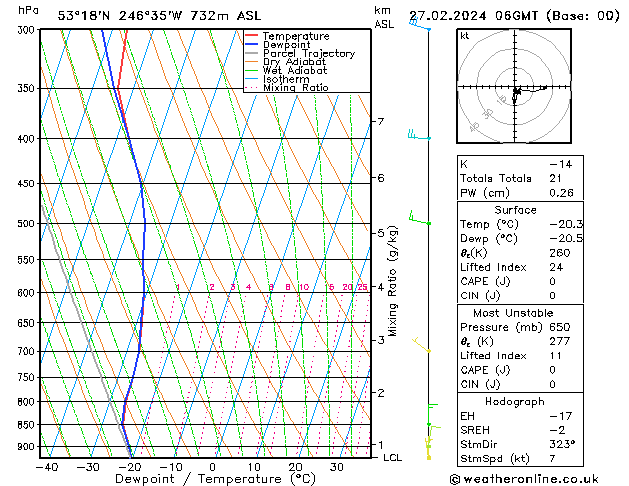The image size is (629, 486).
Task: Click the Most Unstable theta-e value 277
Action: tap(560, 341)
